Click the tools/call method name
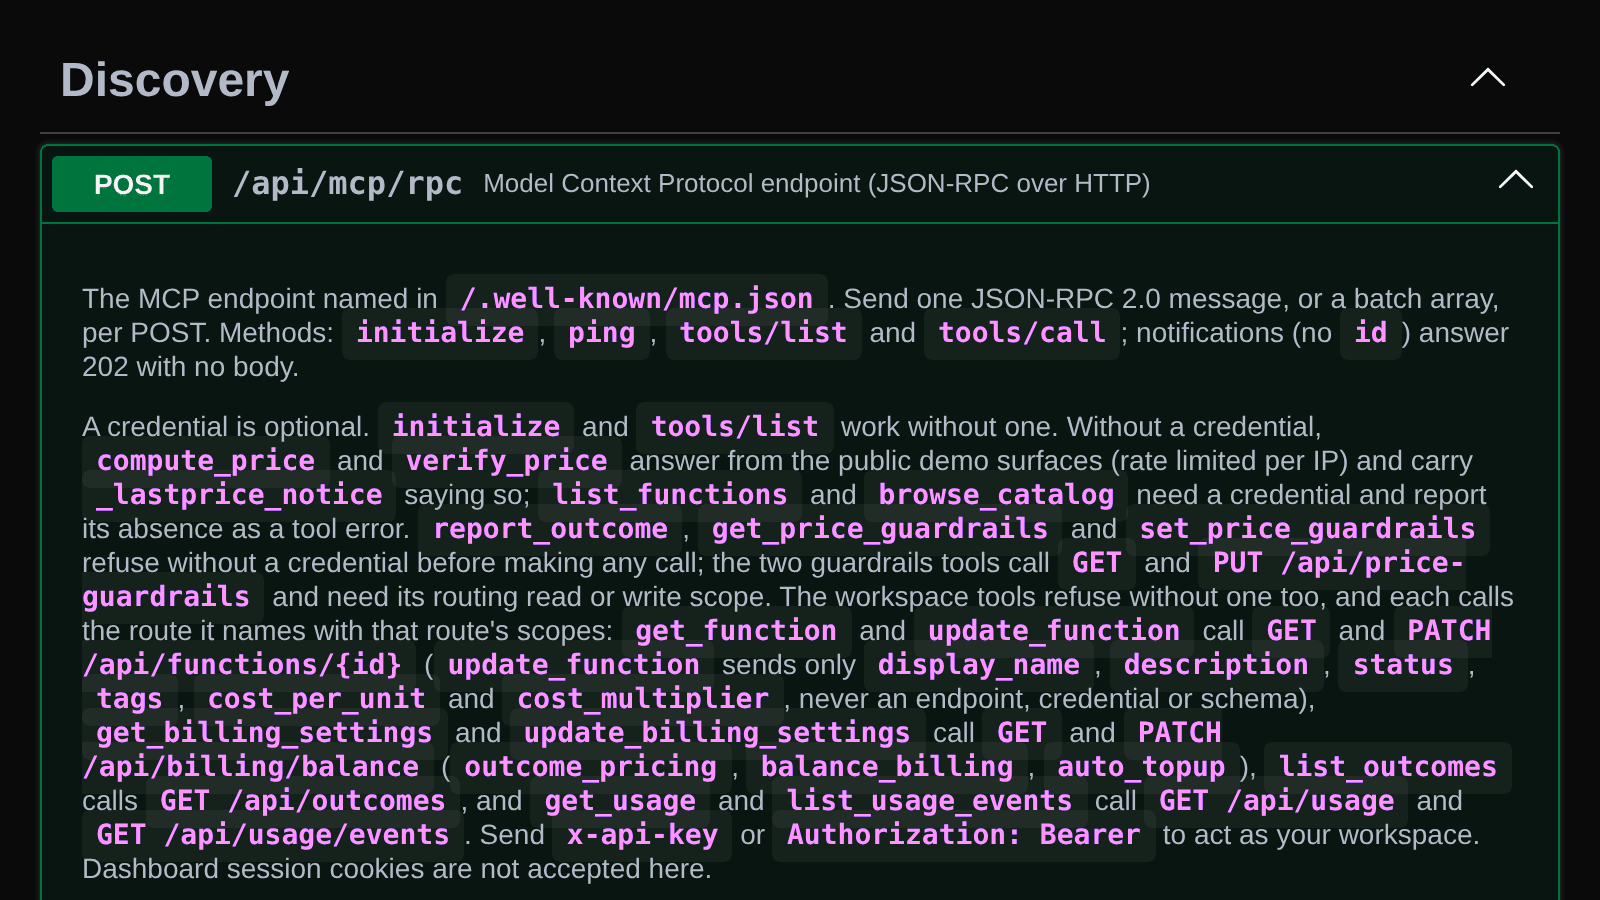The width and height of the screenshot is (1600, 900). [x=1022, y=333]
